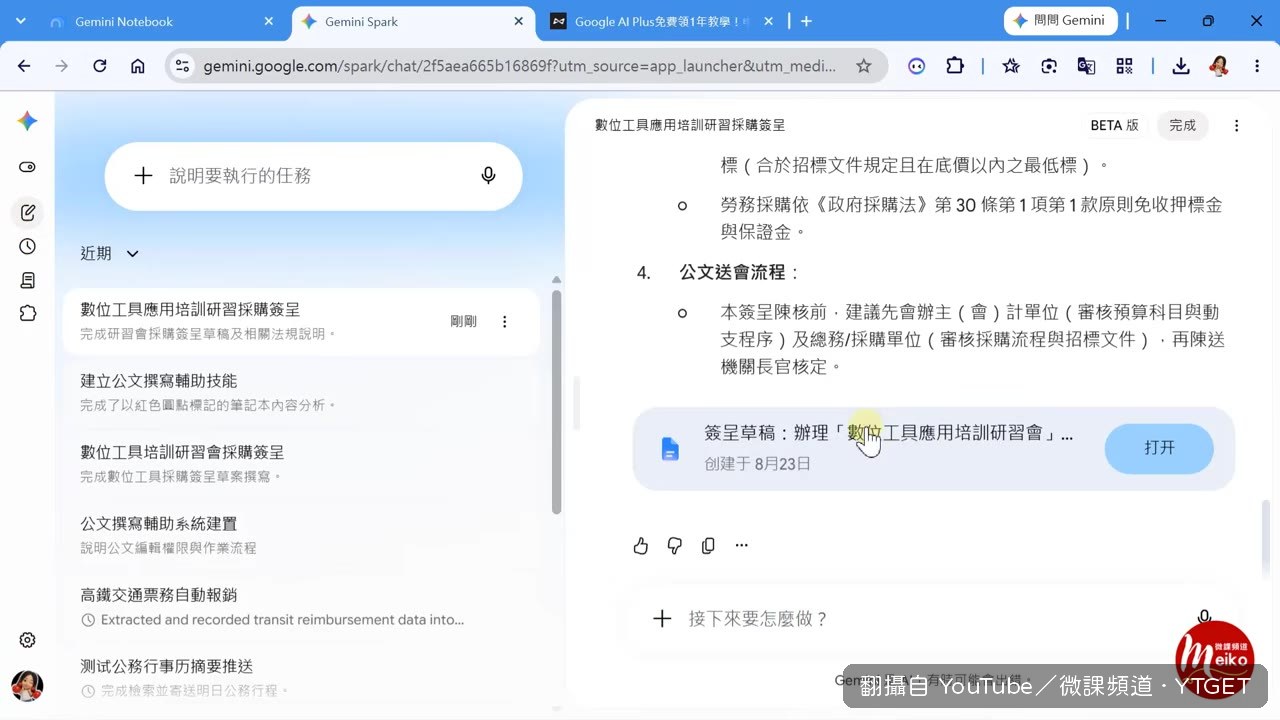Click thumbs down on response
Image resolution: width=1280 pixels, height=720 pixels.
(x=675, y=546)
